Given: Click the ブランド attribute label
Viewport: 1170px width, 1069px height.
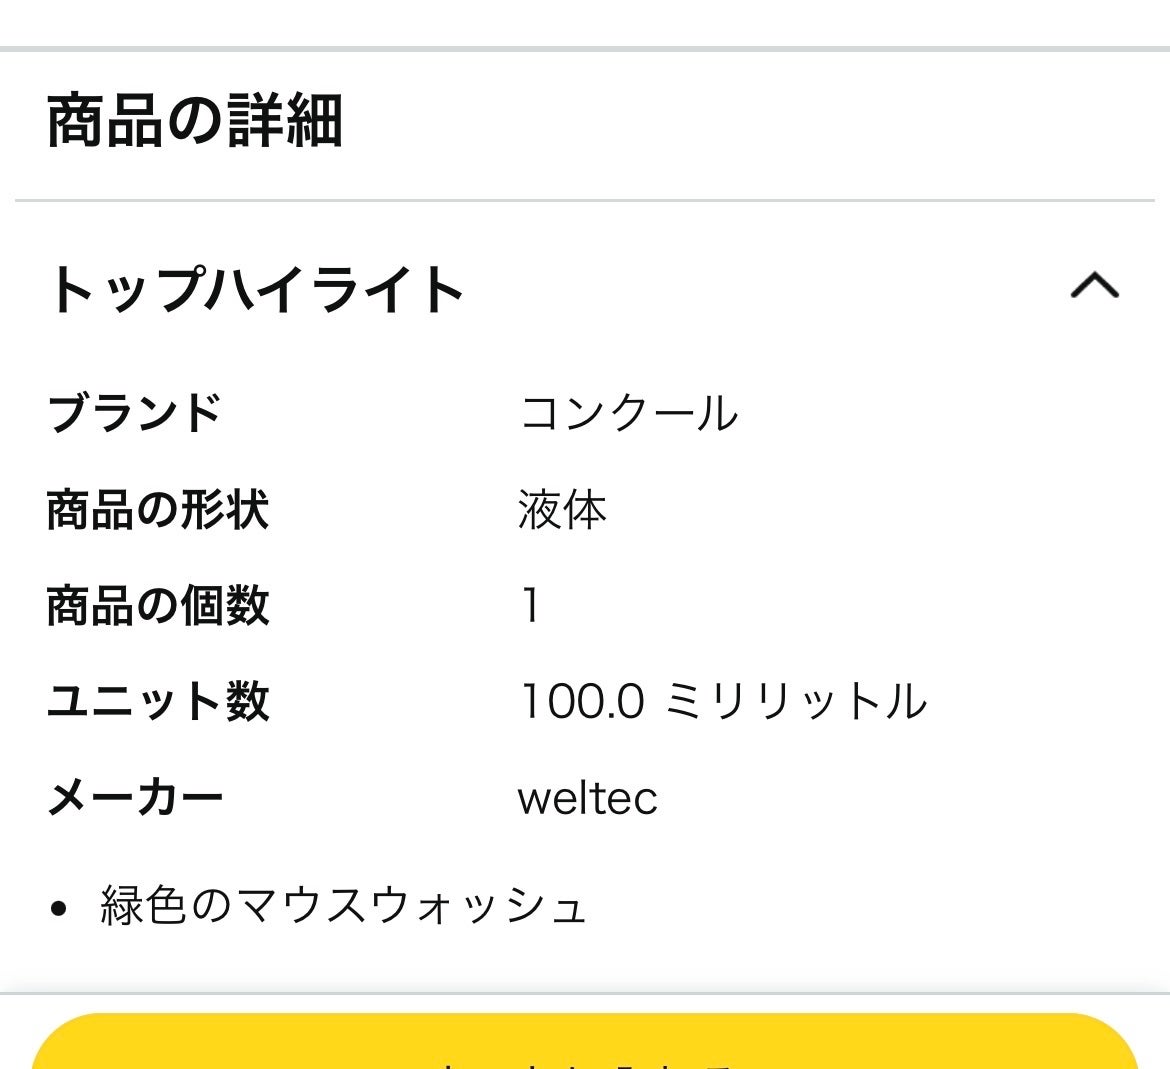Looking at the screenshot, I should pos(133,414).
